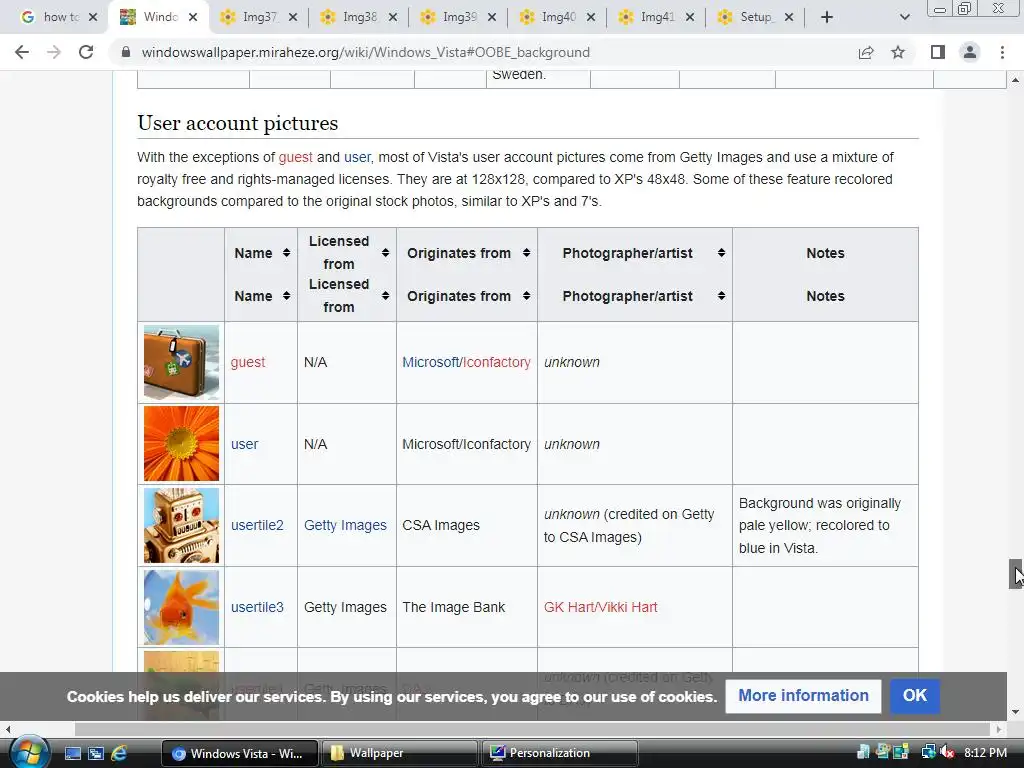This screenshot has height=768, width=1024.
Task: Reload the current page
Action: pos(86,52)
